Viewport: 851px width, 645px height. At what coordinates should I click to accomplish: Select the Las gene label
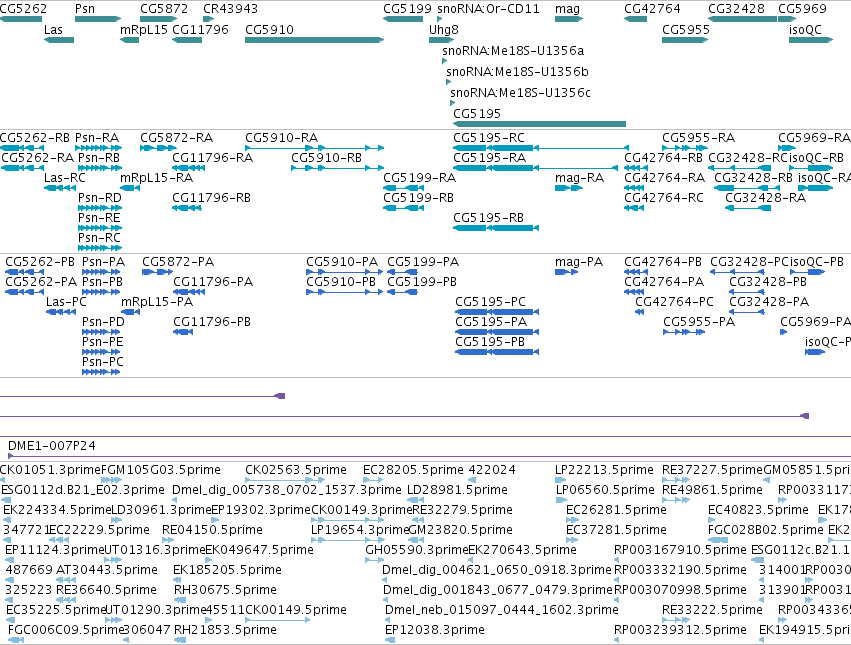click(53, 30)
